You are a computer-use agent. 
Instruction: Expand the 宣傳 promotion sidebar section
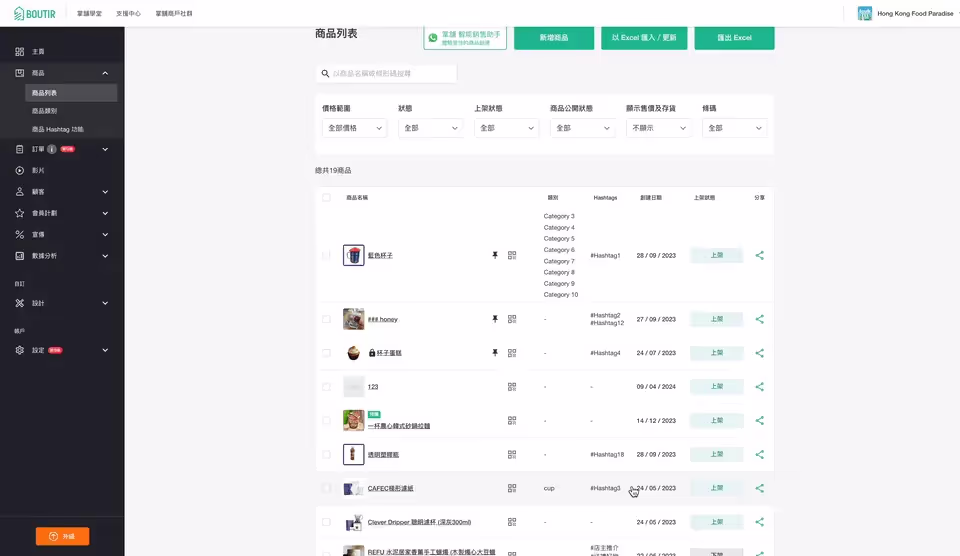pyautogui.click(x=105, y=235)
